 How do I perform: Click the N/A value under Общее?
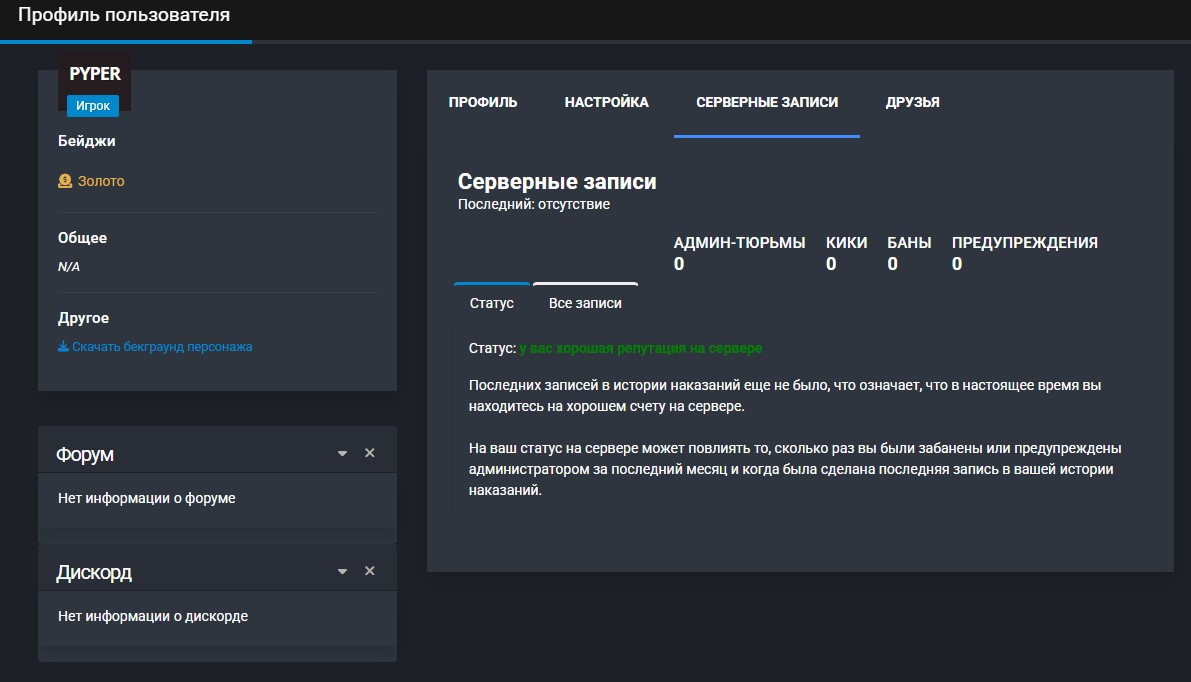[x=68, y=267]
